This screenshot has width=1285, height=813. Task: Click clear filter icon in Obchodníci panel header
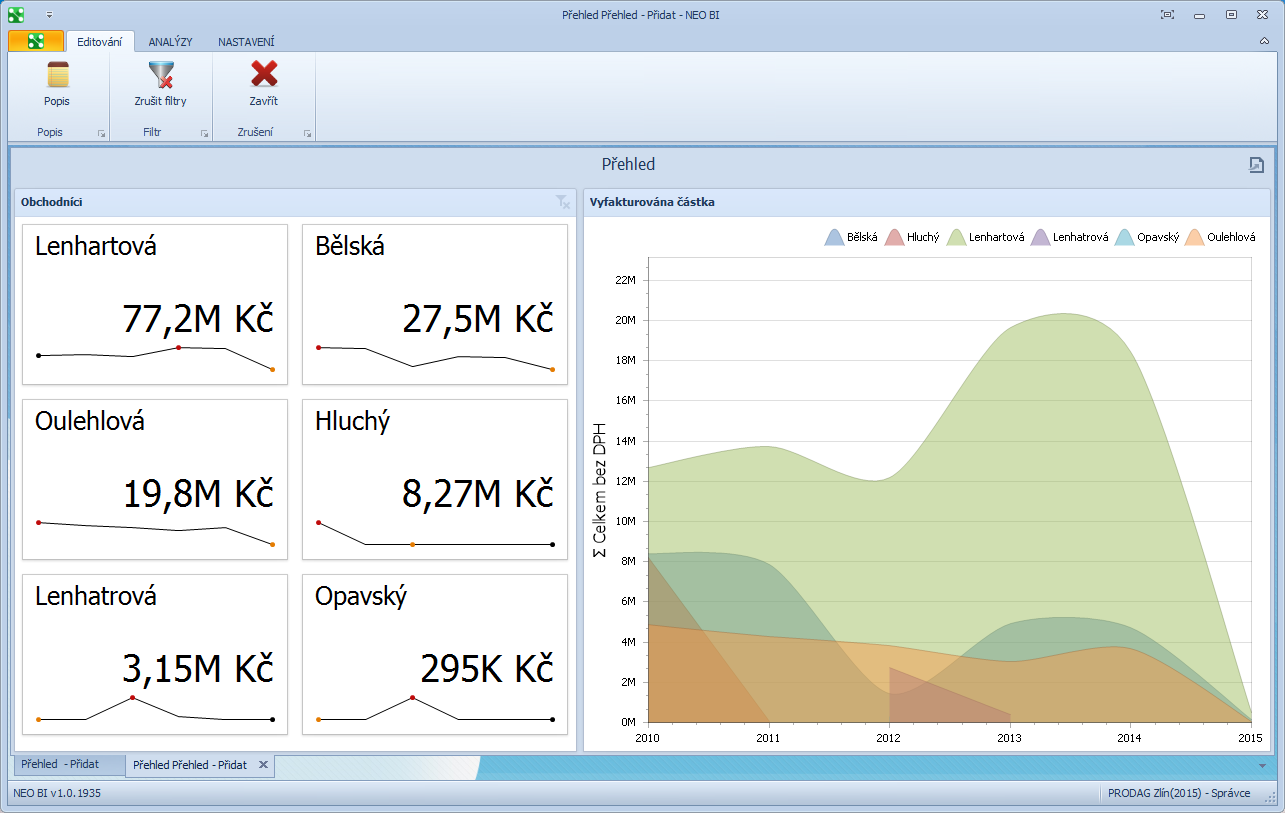tap(562, 202)
